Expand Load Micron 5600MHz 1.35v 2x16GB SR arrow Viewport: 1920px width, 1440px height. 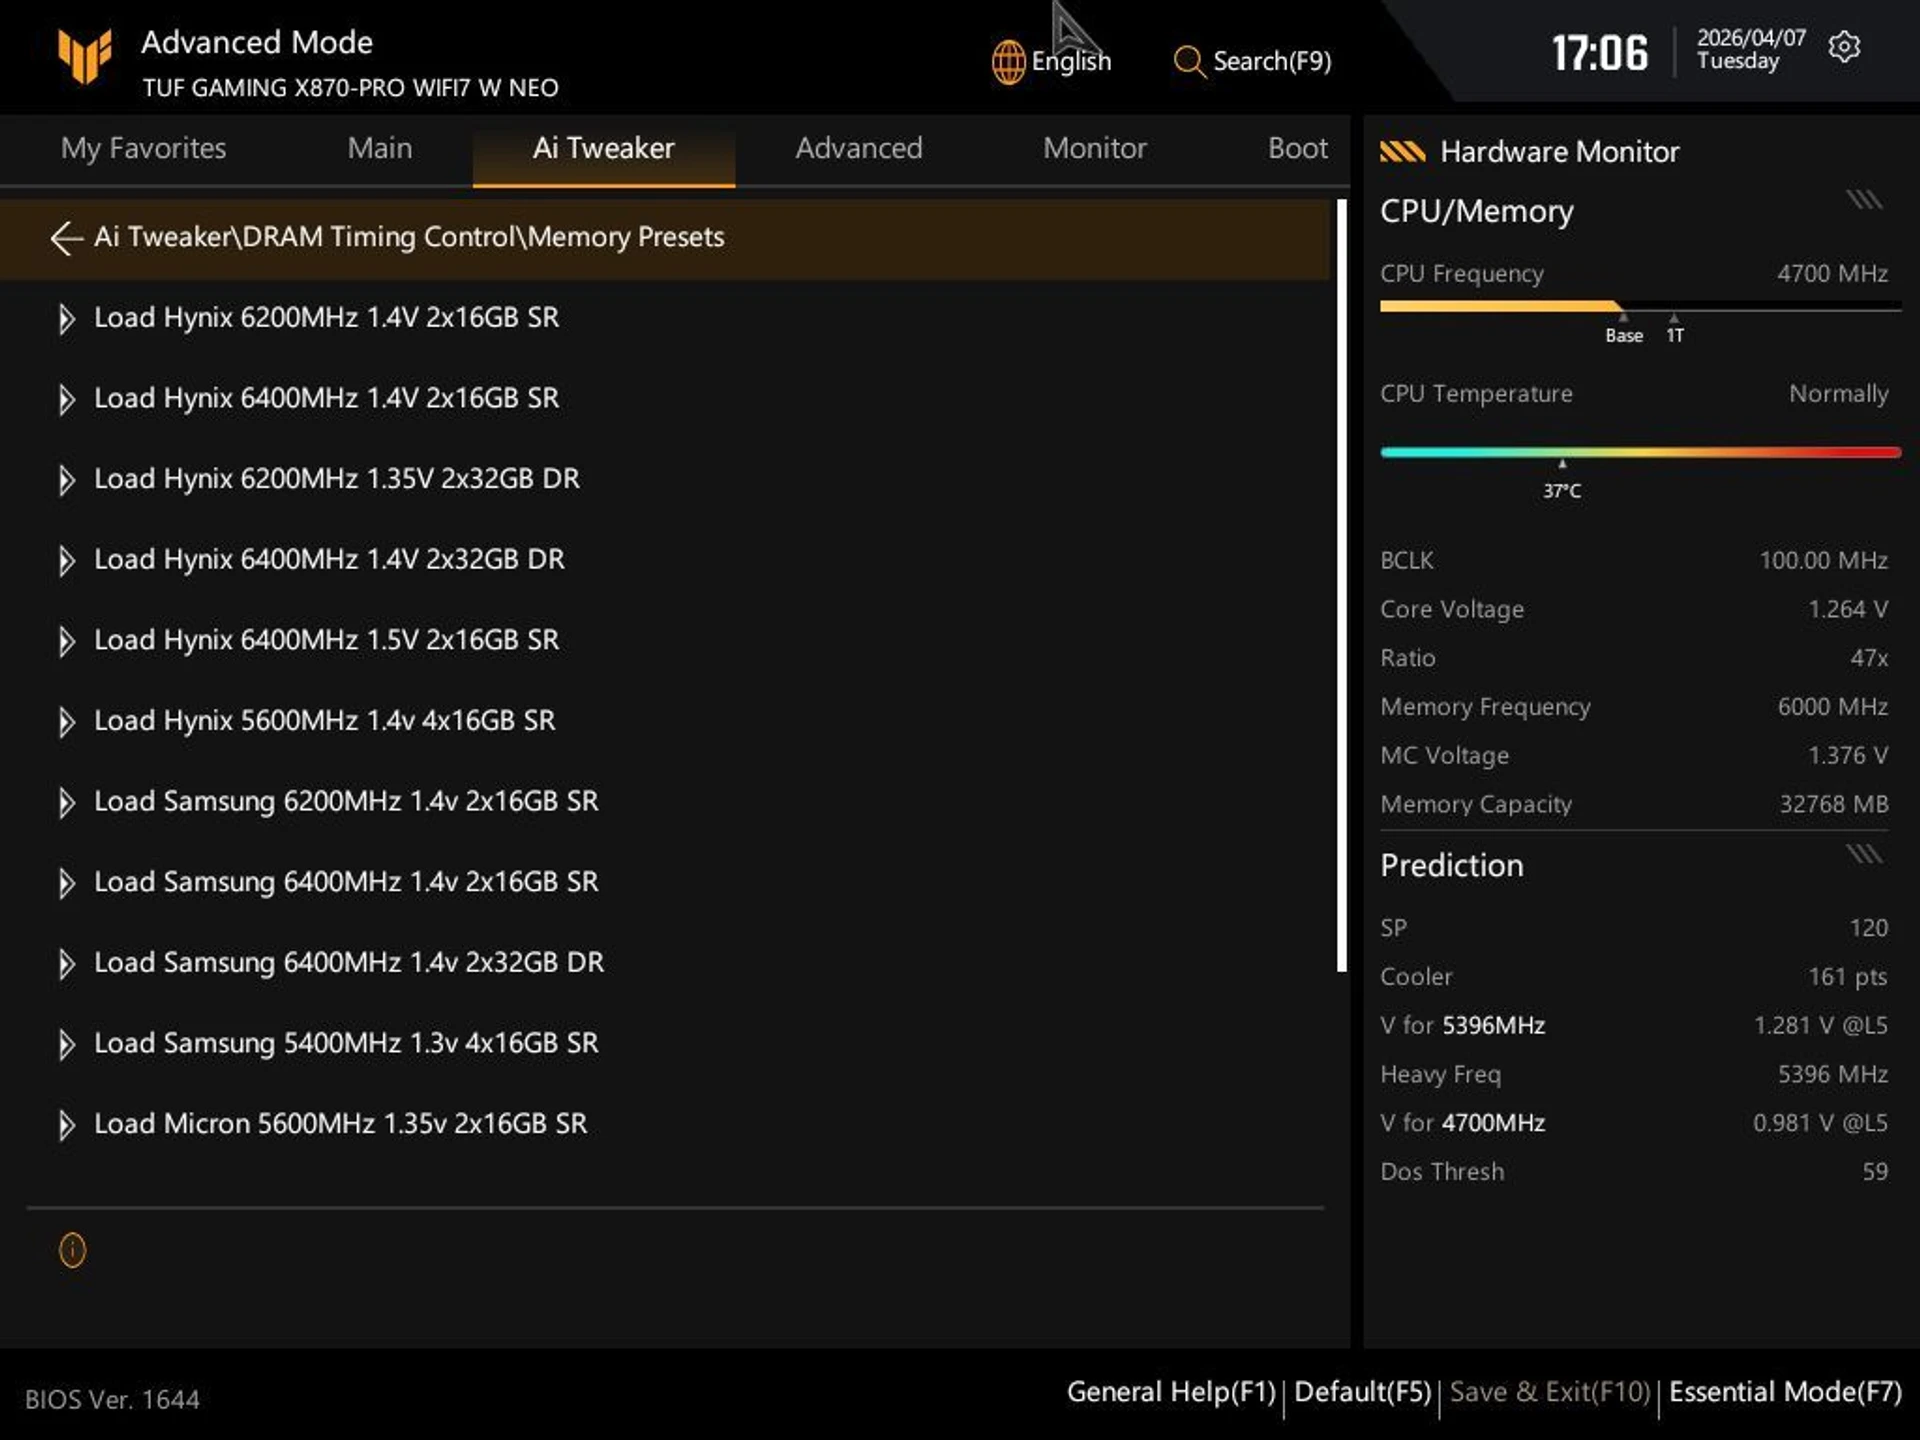pos(66,1125)
